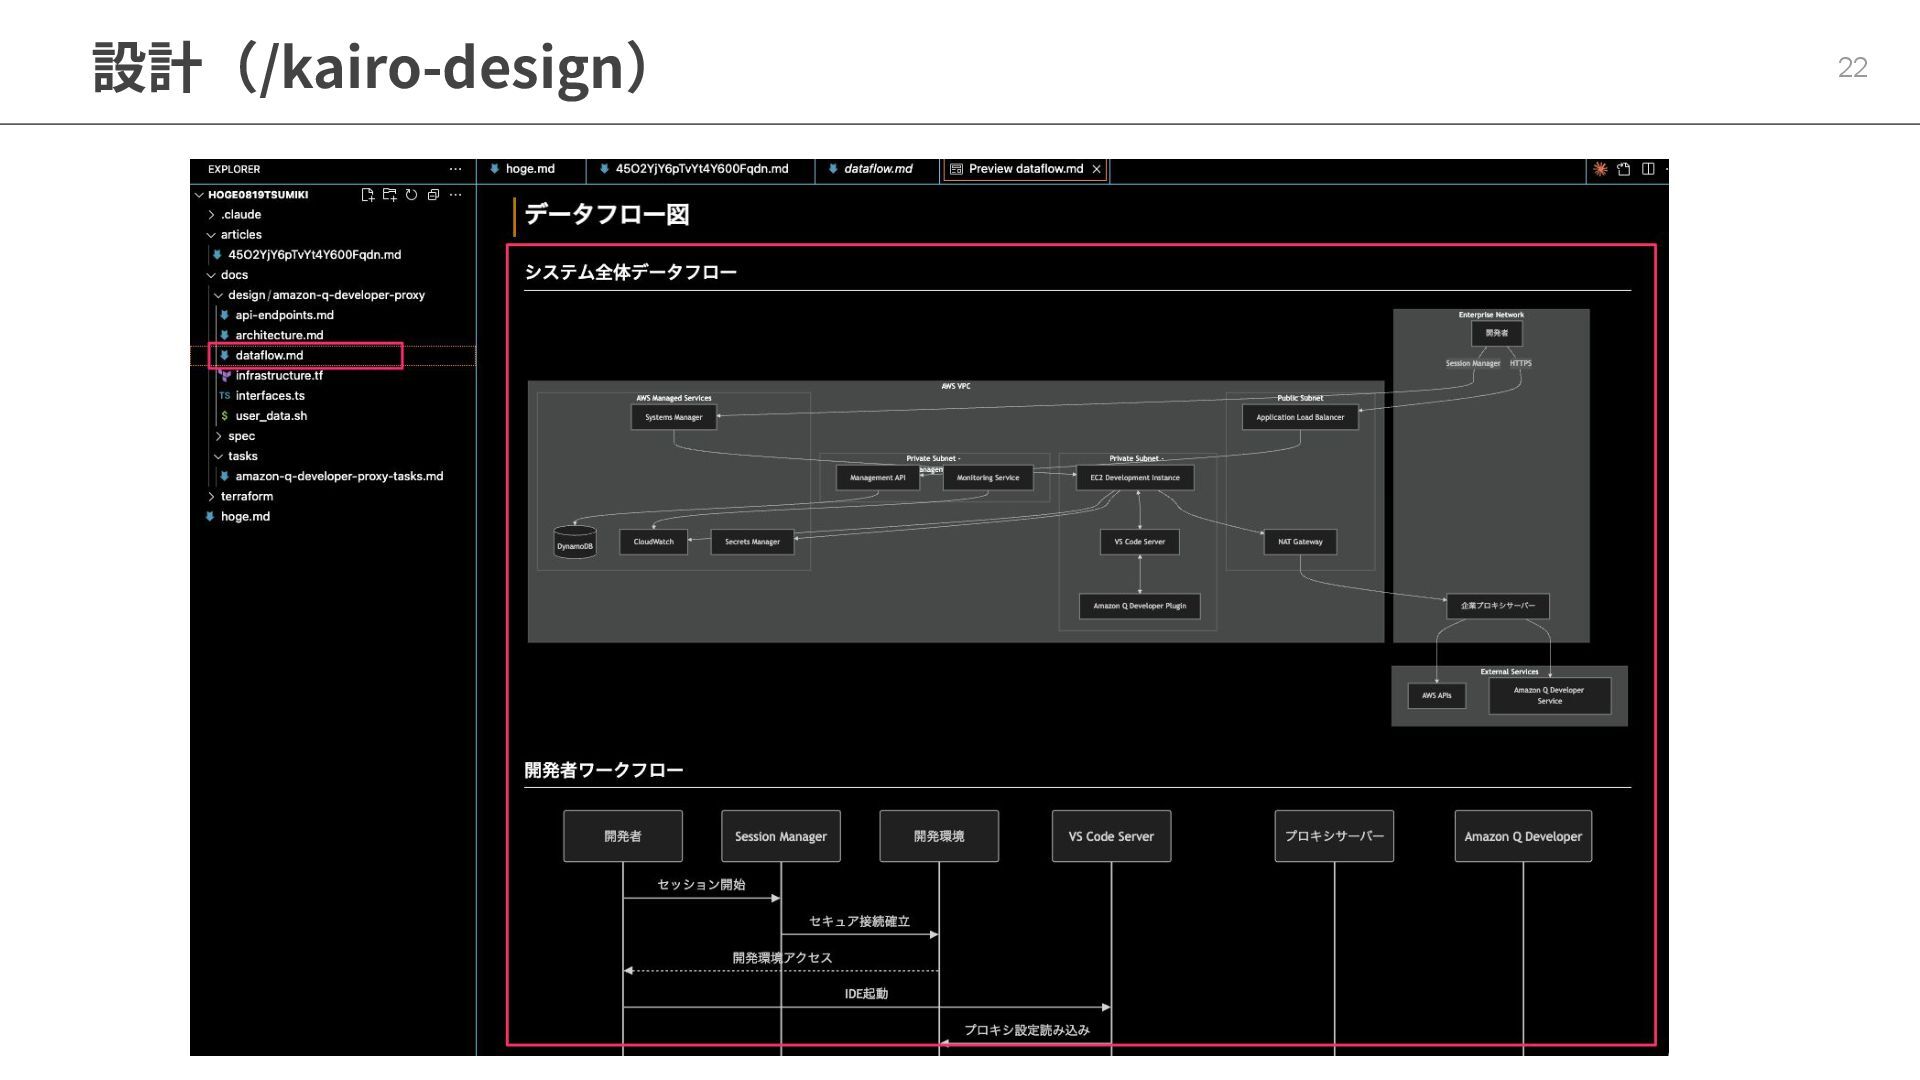Open the EXPLORER header more-actions menu

[x=455, y=169]
